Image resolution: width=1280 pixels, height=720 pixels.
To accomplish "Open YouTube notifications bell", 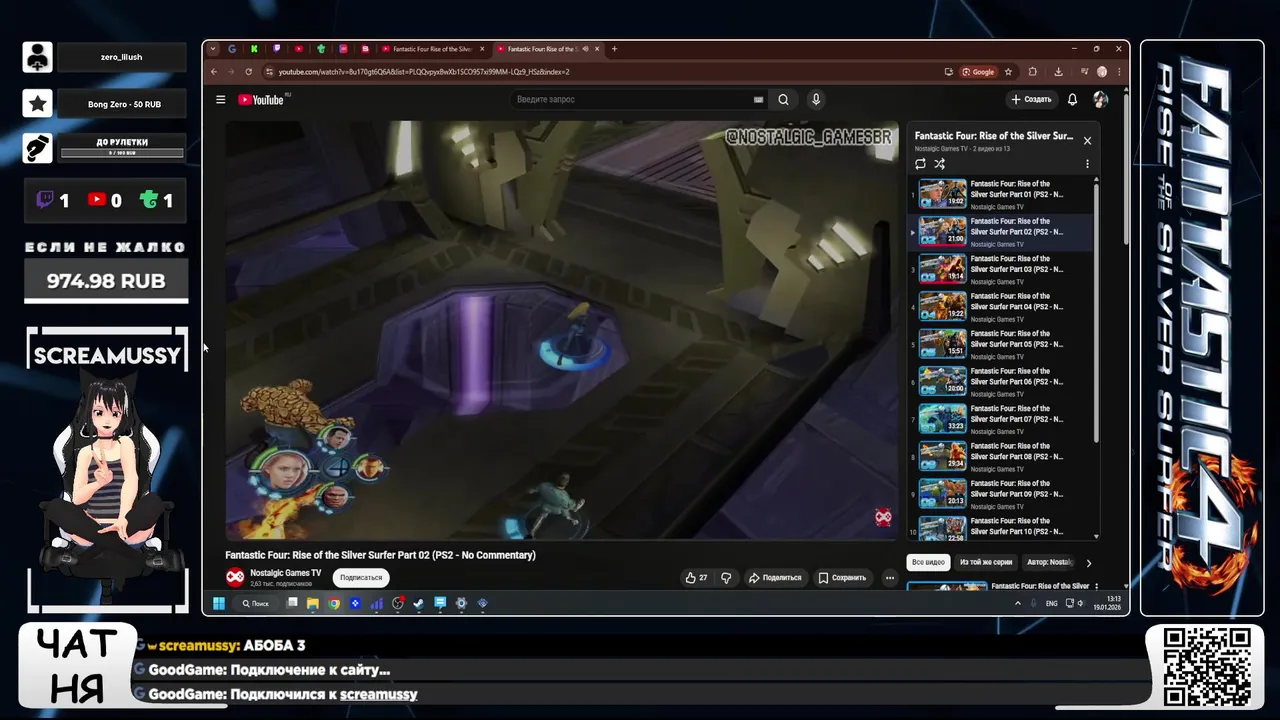I will (1072, 99).
